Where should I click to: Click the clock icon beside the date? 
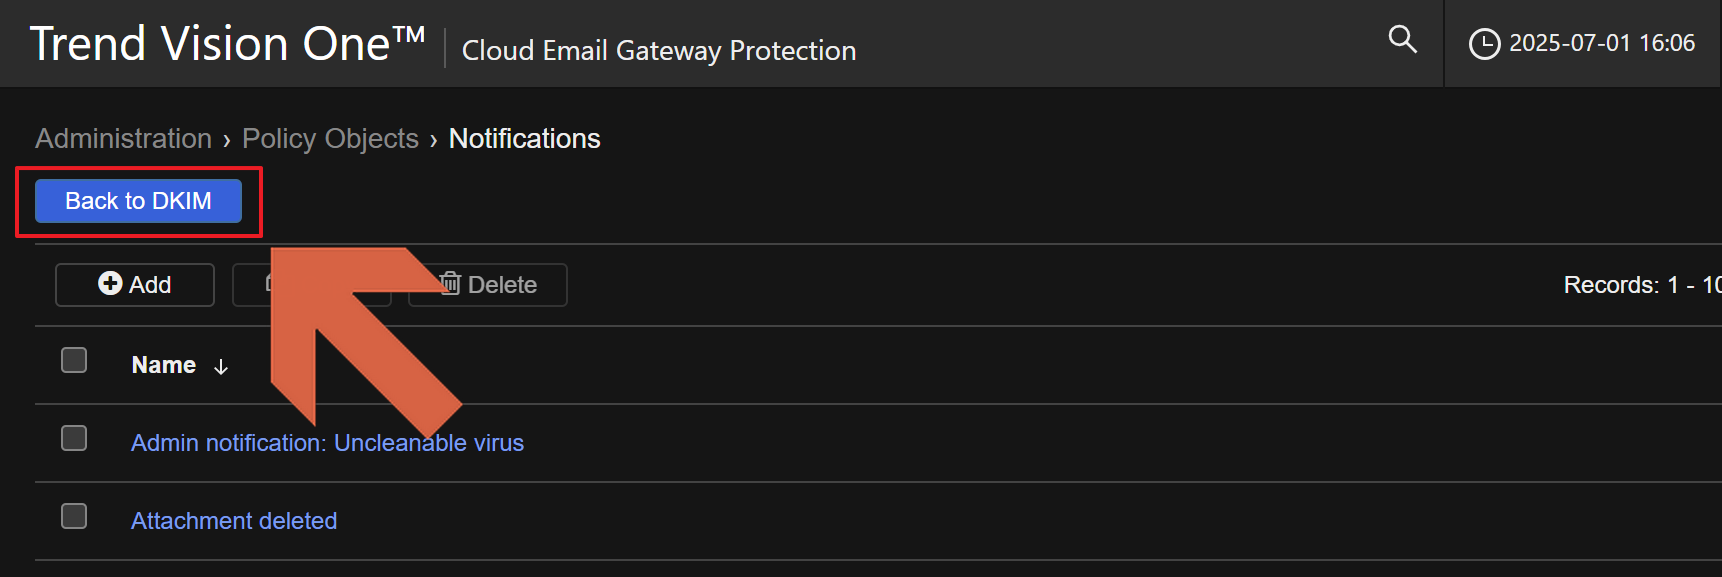coord(1484,44)
